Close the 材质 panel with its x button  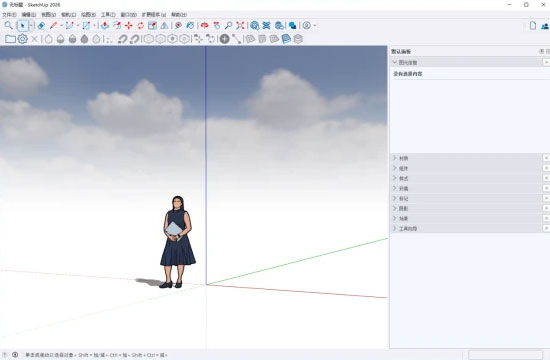(546, 158)
